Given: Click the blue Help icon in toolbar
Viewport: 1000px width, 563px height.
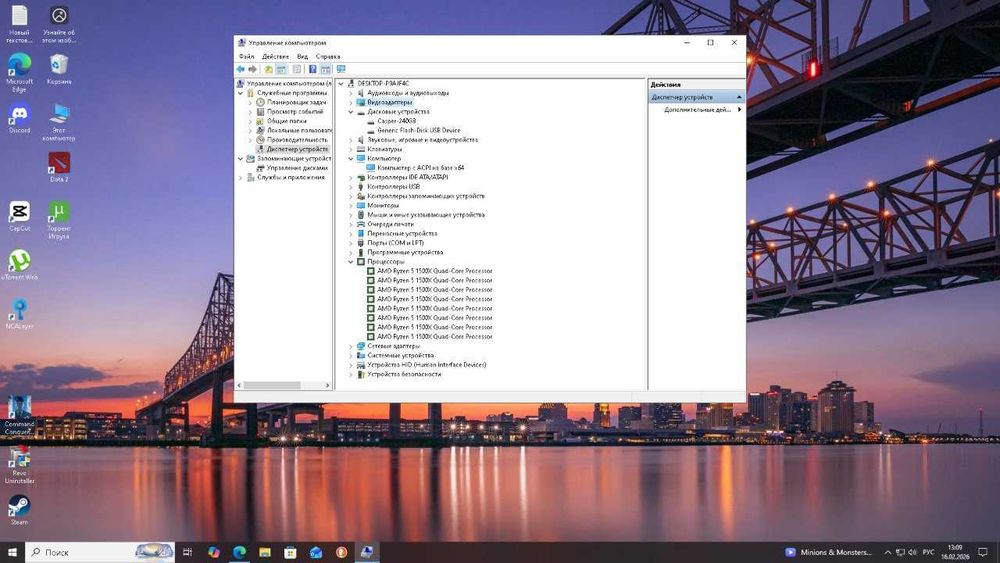Looking at the screenshot, I should [312, 70].
